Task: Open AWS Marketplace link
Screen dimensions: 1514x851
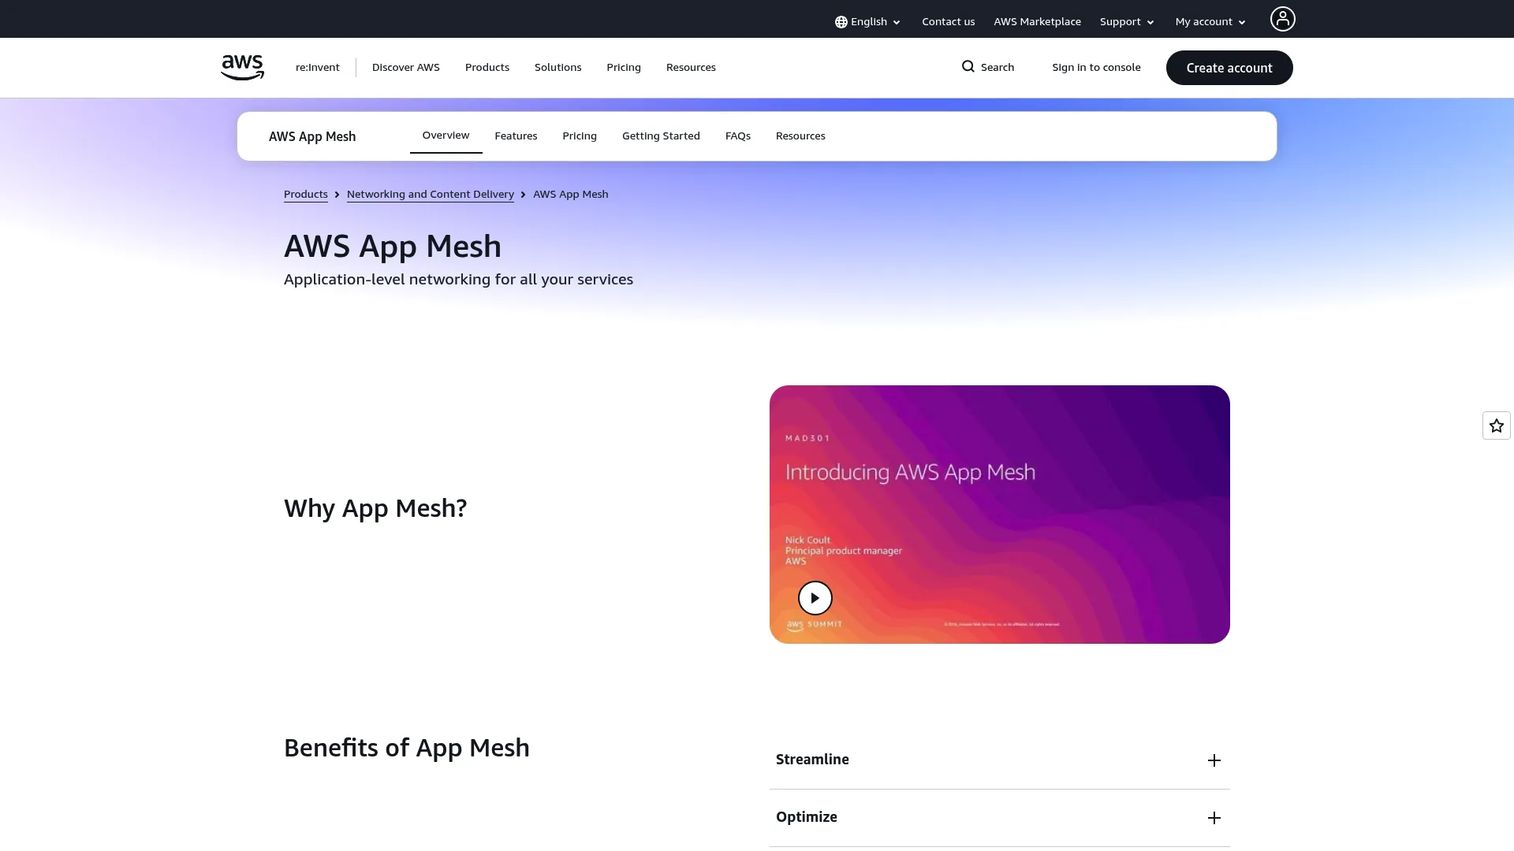Action: pos(1037,22)
